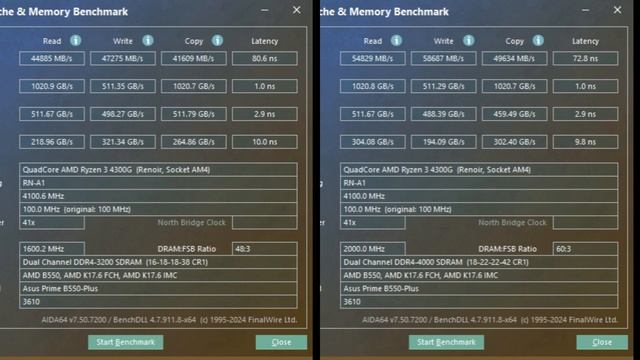Click Asus Prime B550-Plus in right window
This screenshot has height=360, width=640.
click(479, 289)
